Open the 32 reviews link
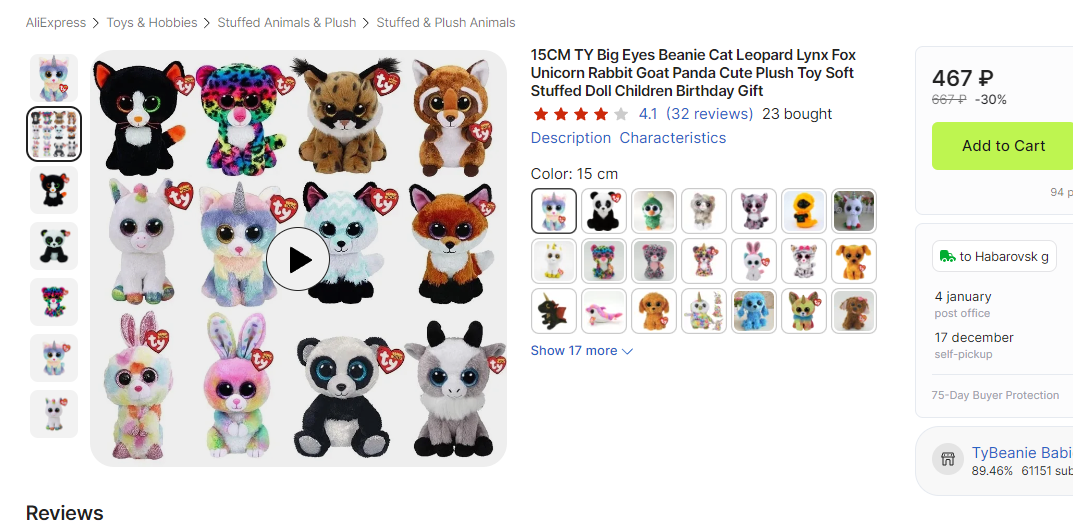The width and height of the screenshot is (1073, 532). coord(709,114)
